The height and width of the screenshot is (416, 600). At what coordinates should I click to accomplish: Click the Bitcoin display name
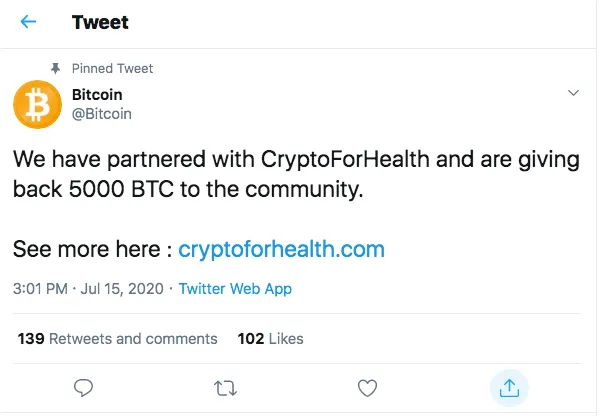point(98,94)
